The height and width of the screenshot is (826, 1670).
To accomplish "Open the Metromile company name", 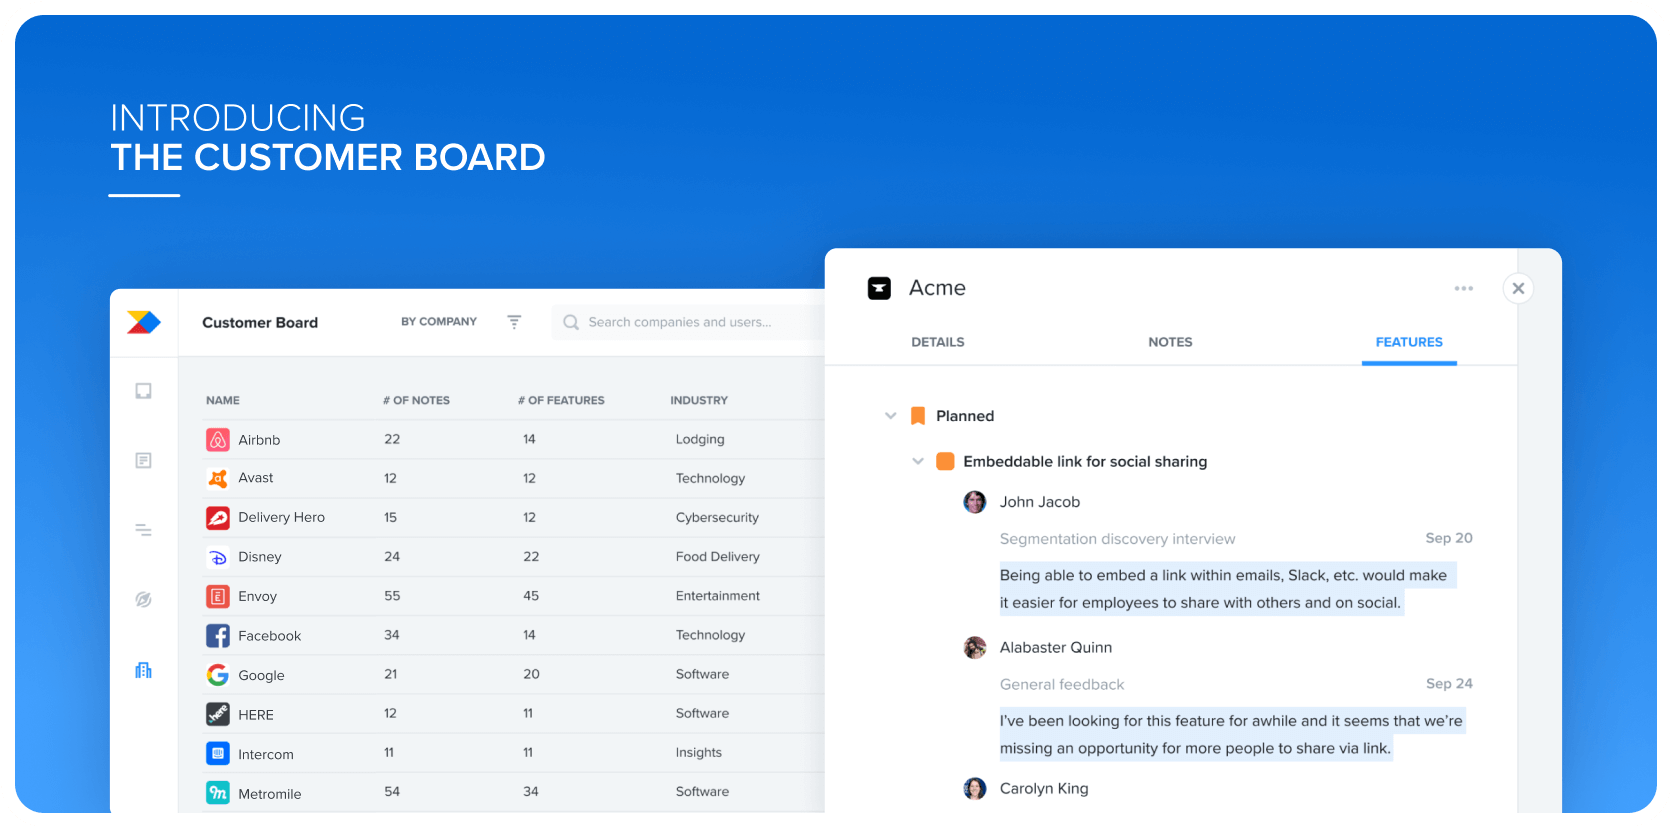I will (x=270, y=794).
